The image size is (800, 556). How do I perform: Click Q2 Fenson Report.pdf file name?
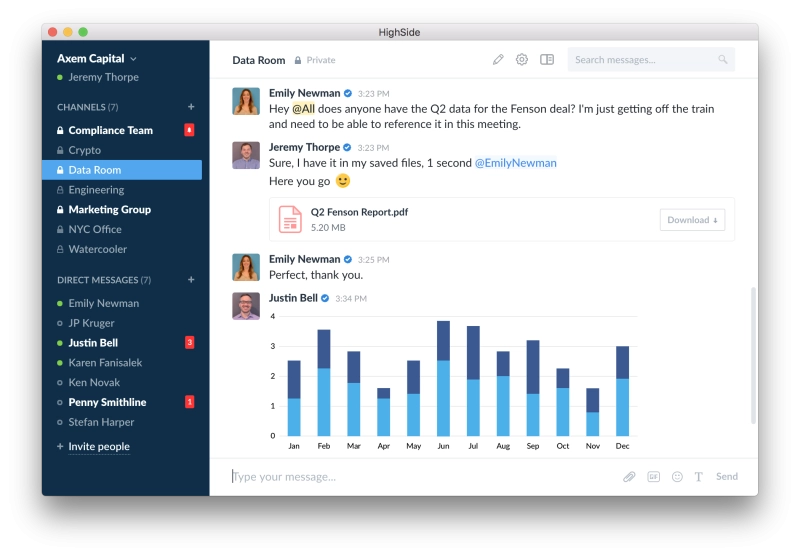click(359, 212)
